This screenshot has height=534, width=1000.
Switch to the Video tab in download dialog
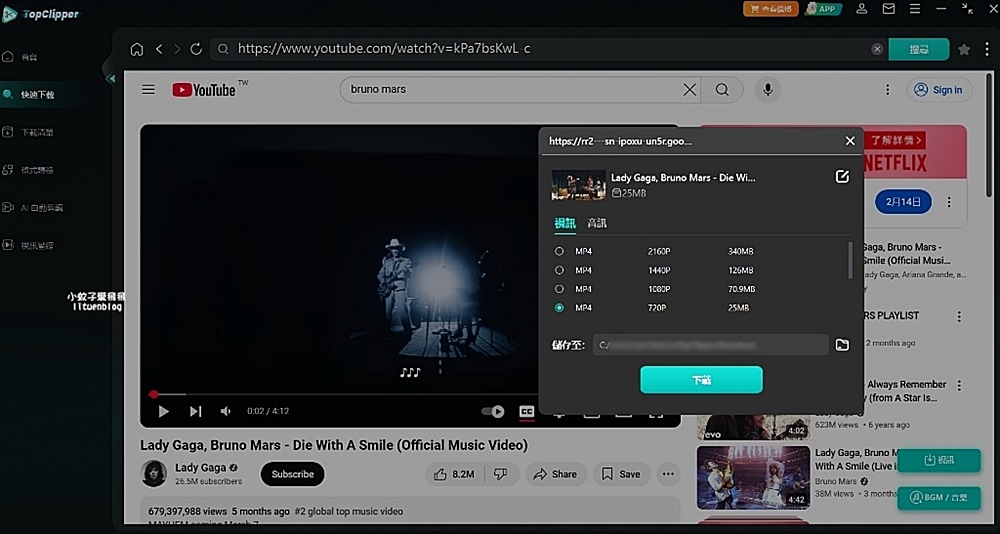[565, 223]
